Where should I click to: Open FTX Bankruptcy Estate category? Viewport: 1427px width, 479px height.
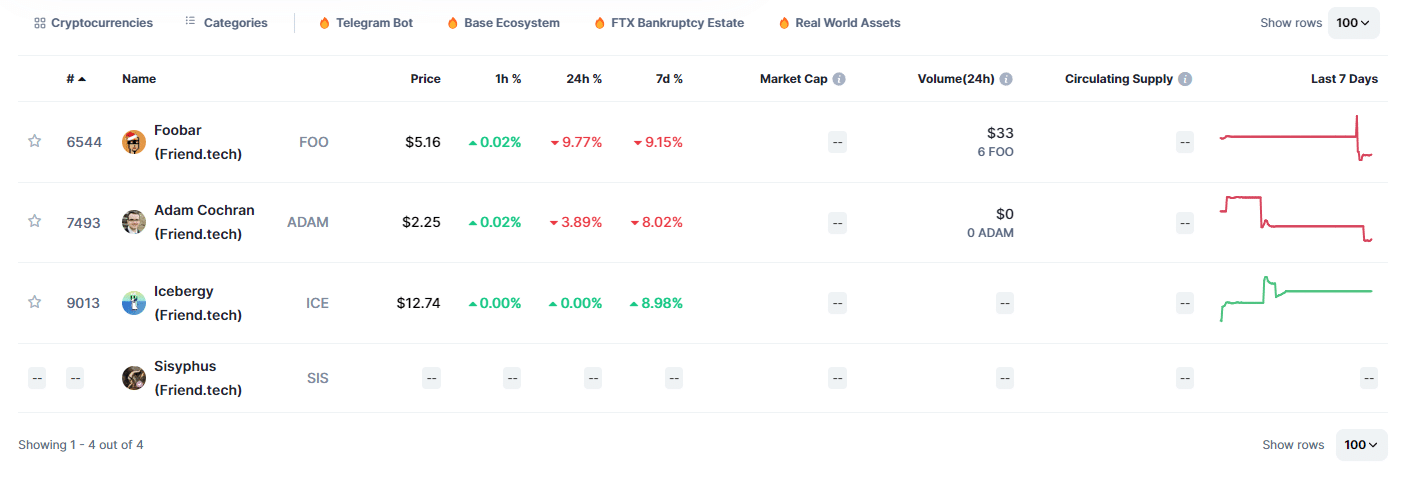coord(669,23)
